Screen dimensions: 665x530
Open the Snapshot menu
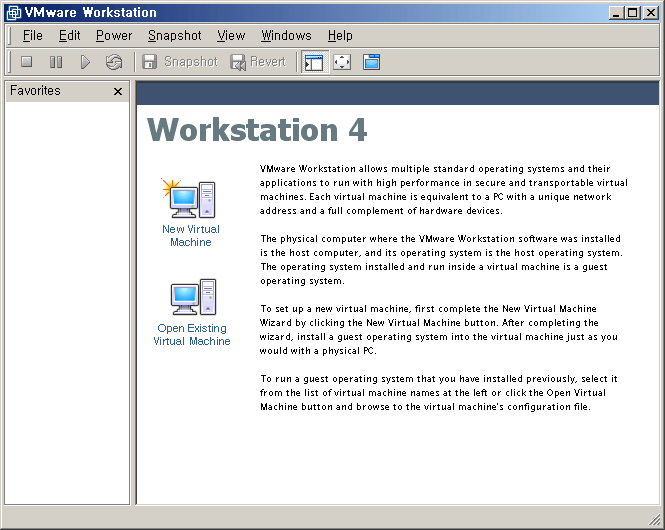click(174, 36)
